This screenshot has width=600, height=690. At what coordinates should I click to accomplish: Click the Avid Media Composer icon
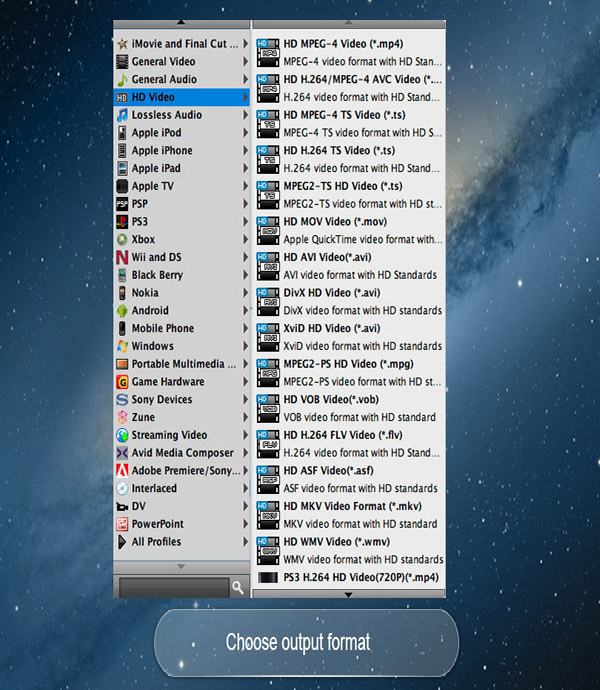tap(122, 453)
